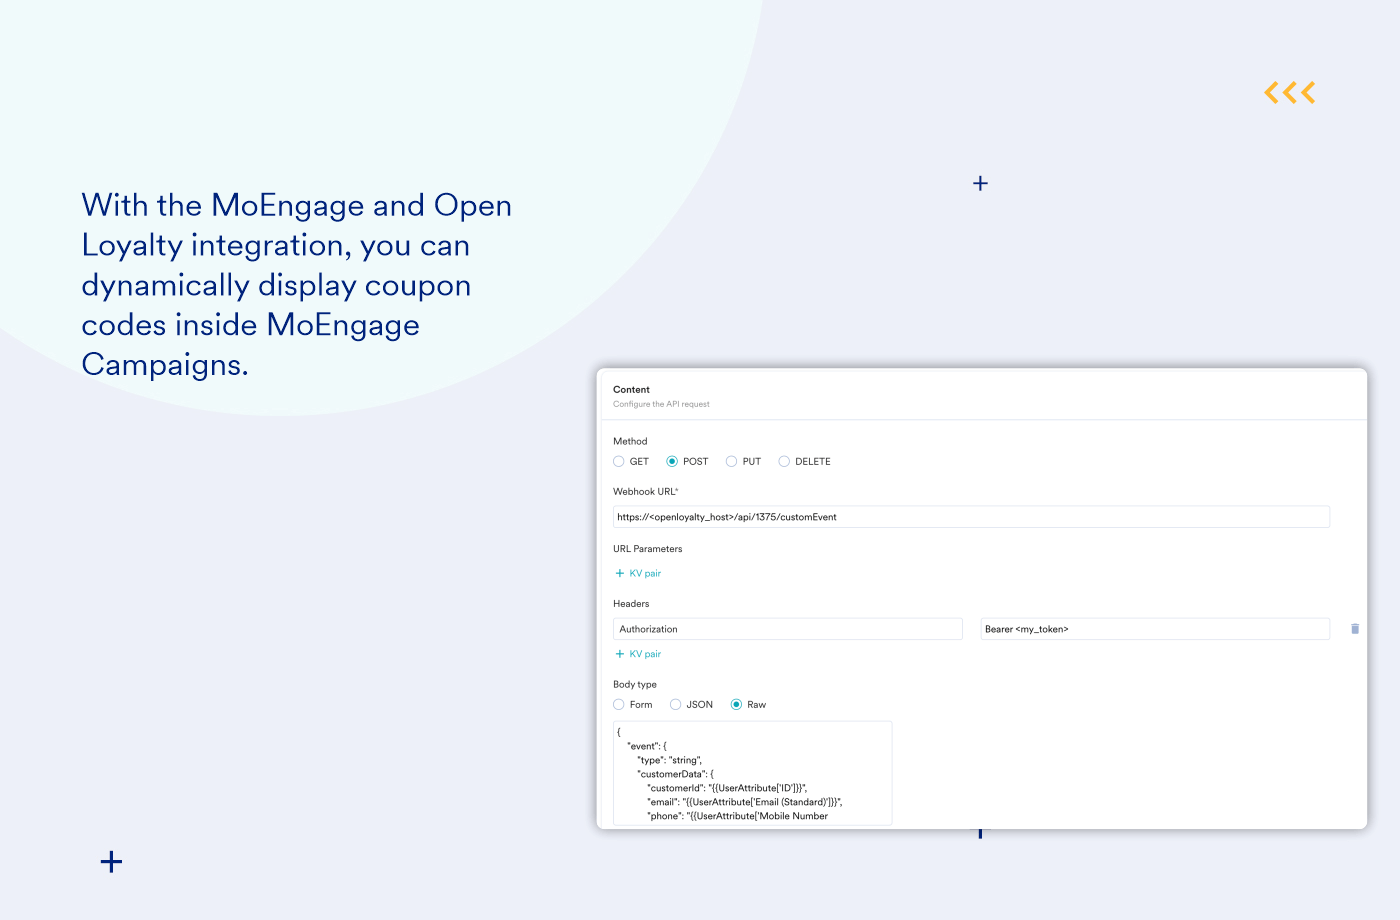Click the "Method" label
The height and width of the screenshot is (920, 1400).
click(630, 442)
